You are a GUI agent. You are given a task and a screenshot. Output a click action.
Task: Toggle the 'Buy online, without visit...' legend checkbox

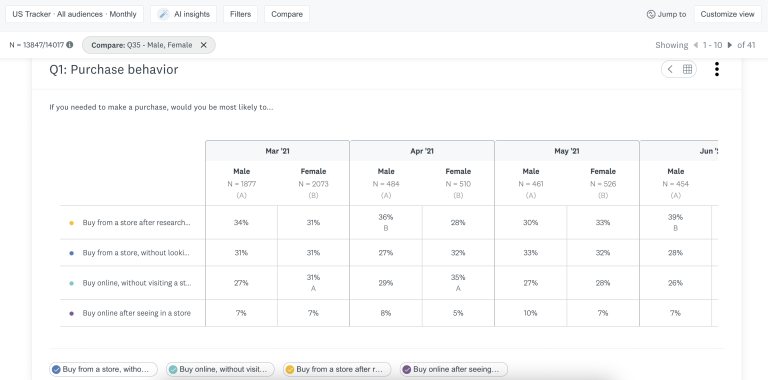coord(173,369)
